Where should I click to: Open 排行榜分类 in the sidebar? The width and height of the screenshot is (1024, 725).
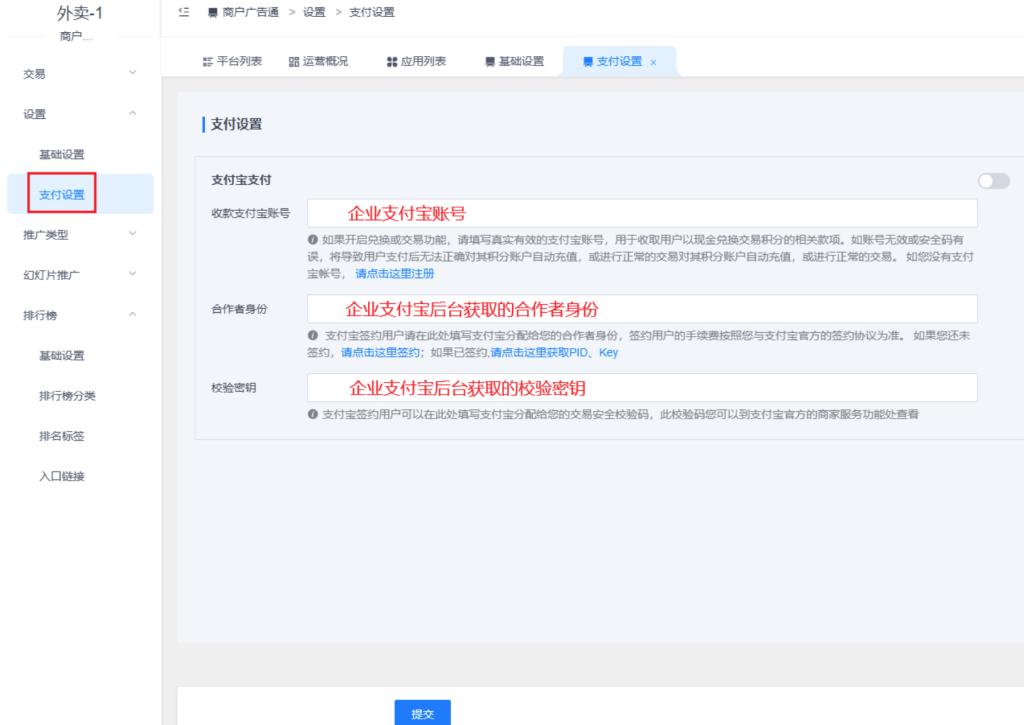[67, 396]
